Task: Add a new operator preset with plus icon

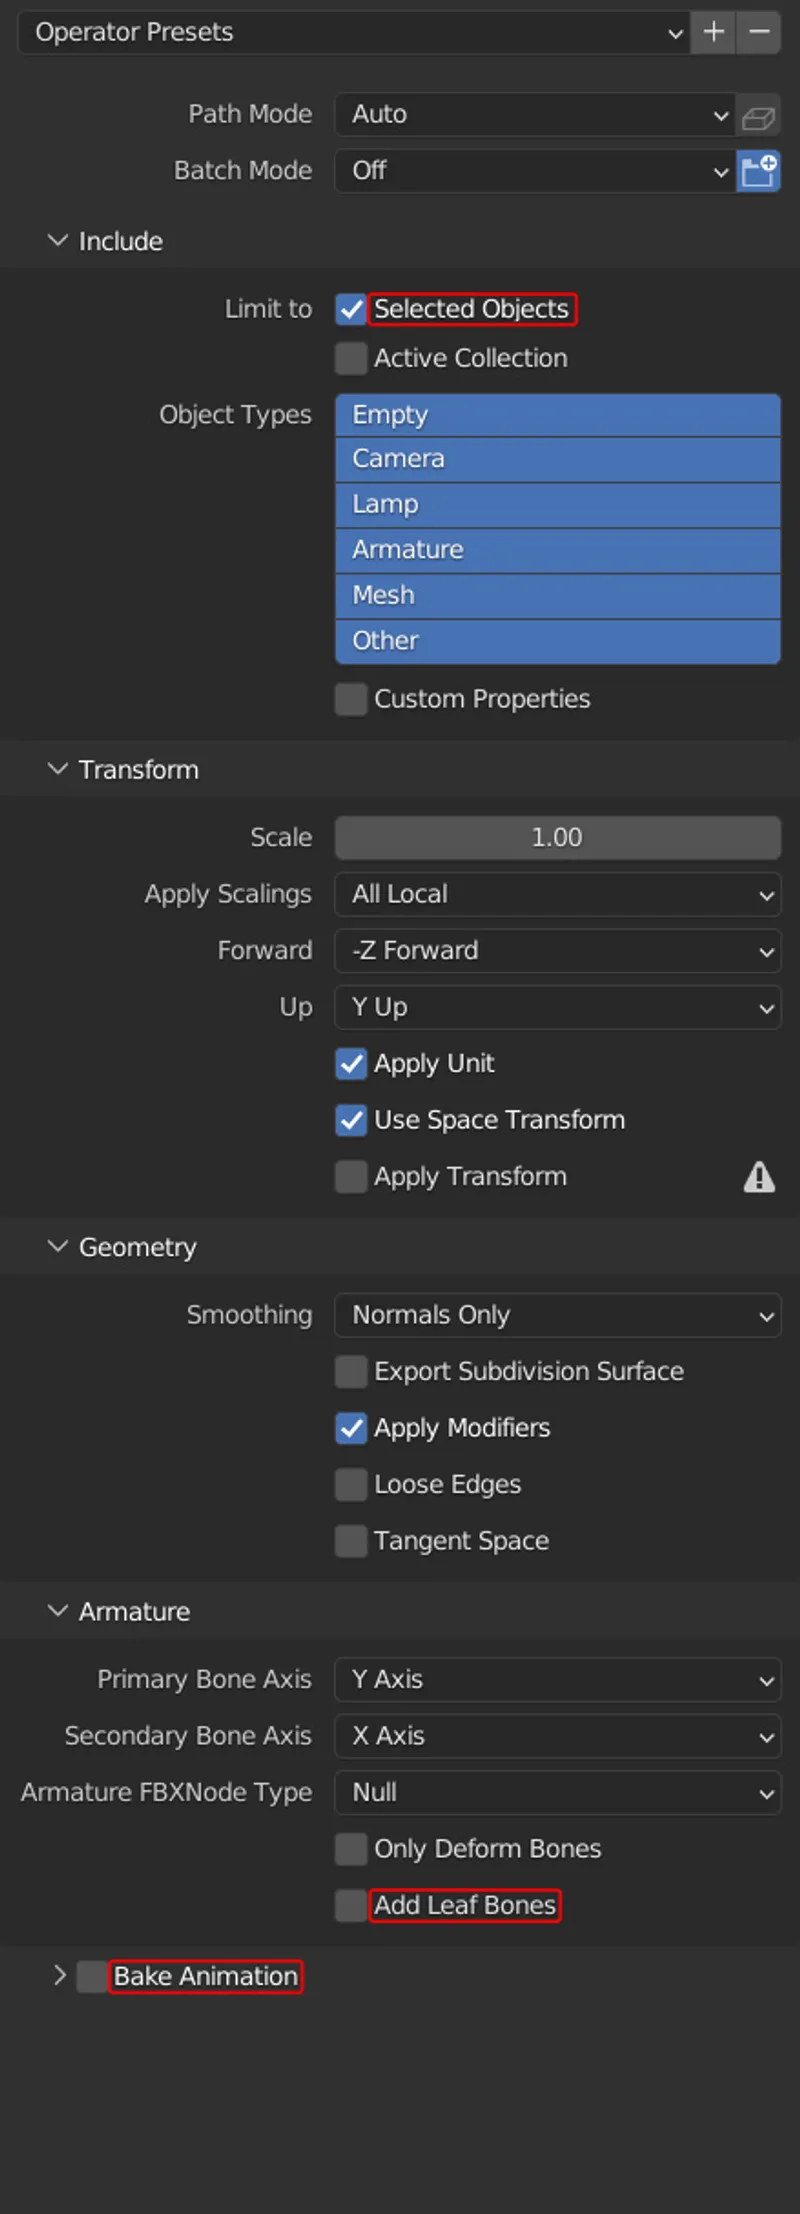Action: click(713, 32)
